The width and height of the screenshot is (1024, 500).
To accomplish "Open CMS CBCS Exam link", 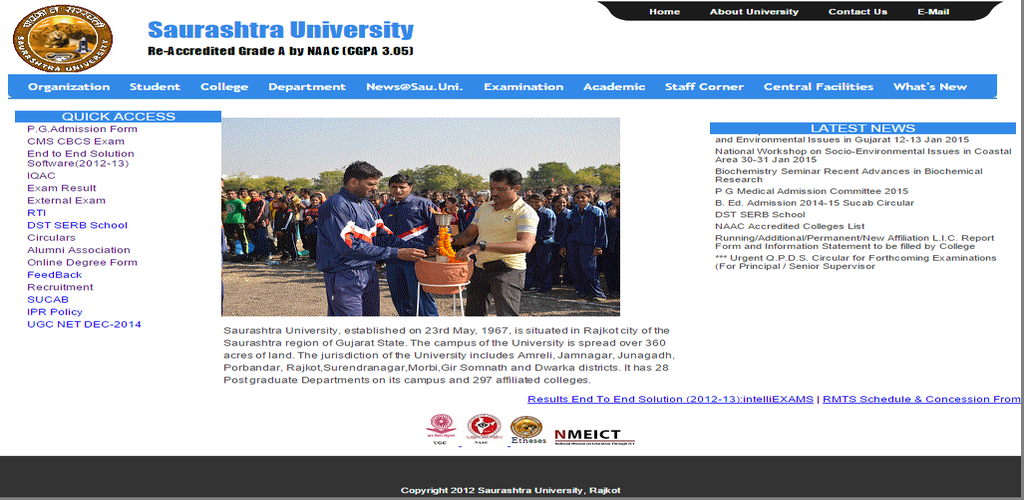I will click(76, 142).
